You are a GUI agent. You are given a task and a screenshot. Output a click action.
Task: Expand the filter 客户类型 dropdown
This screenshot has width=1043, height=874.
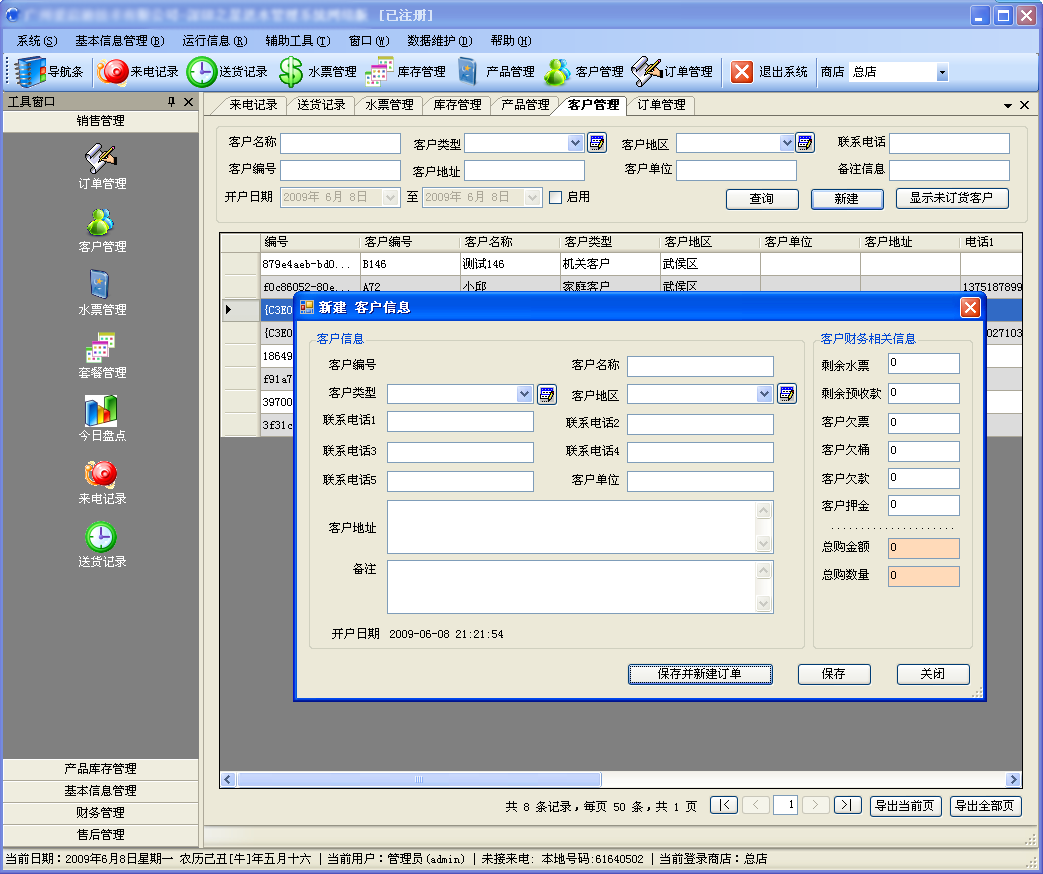(575, 143)
